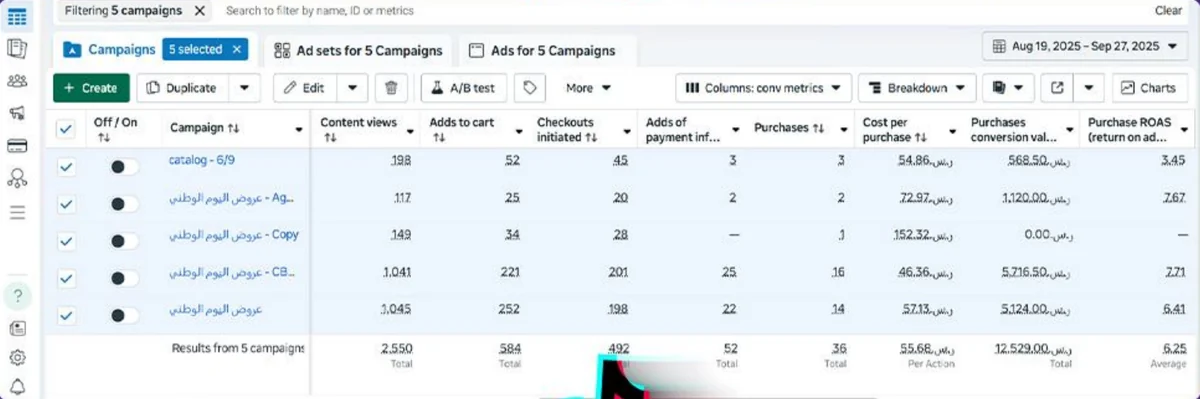Screen dimensions: 1200x399
Task: Sort by the Purchases column header
Action: tap(789, 129)
